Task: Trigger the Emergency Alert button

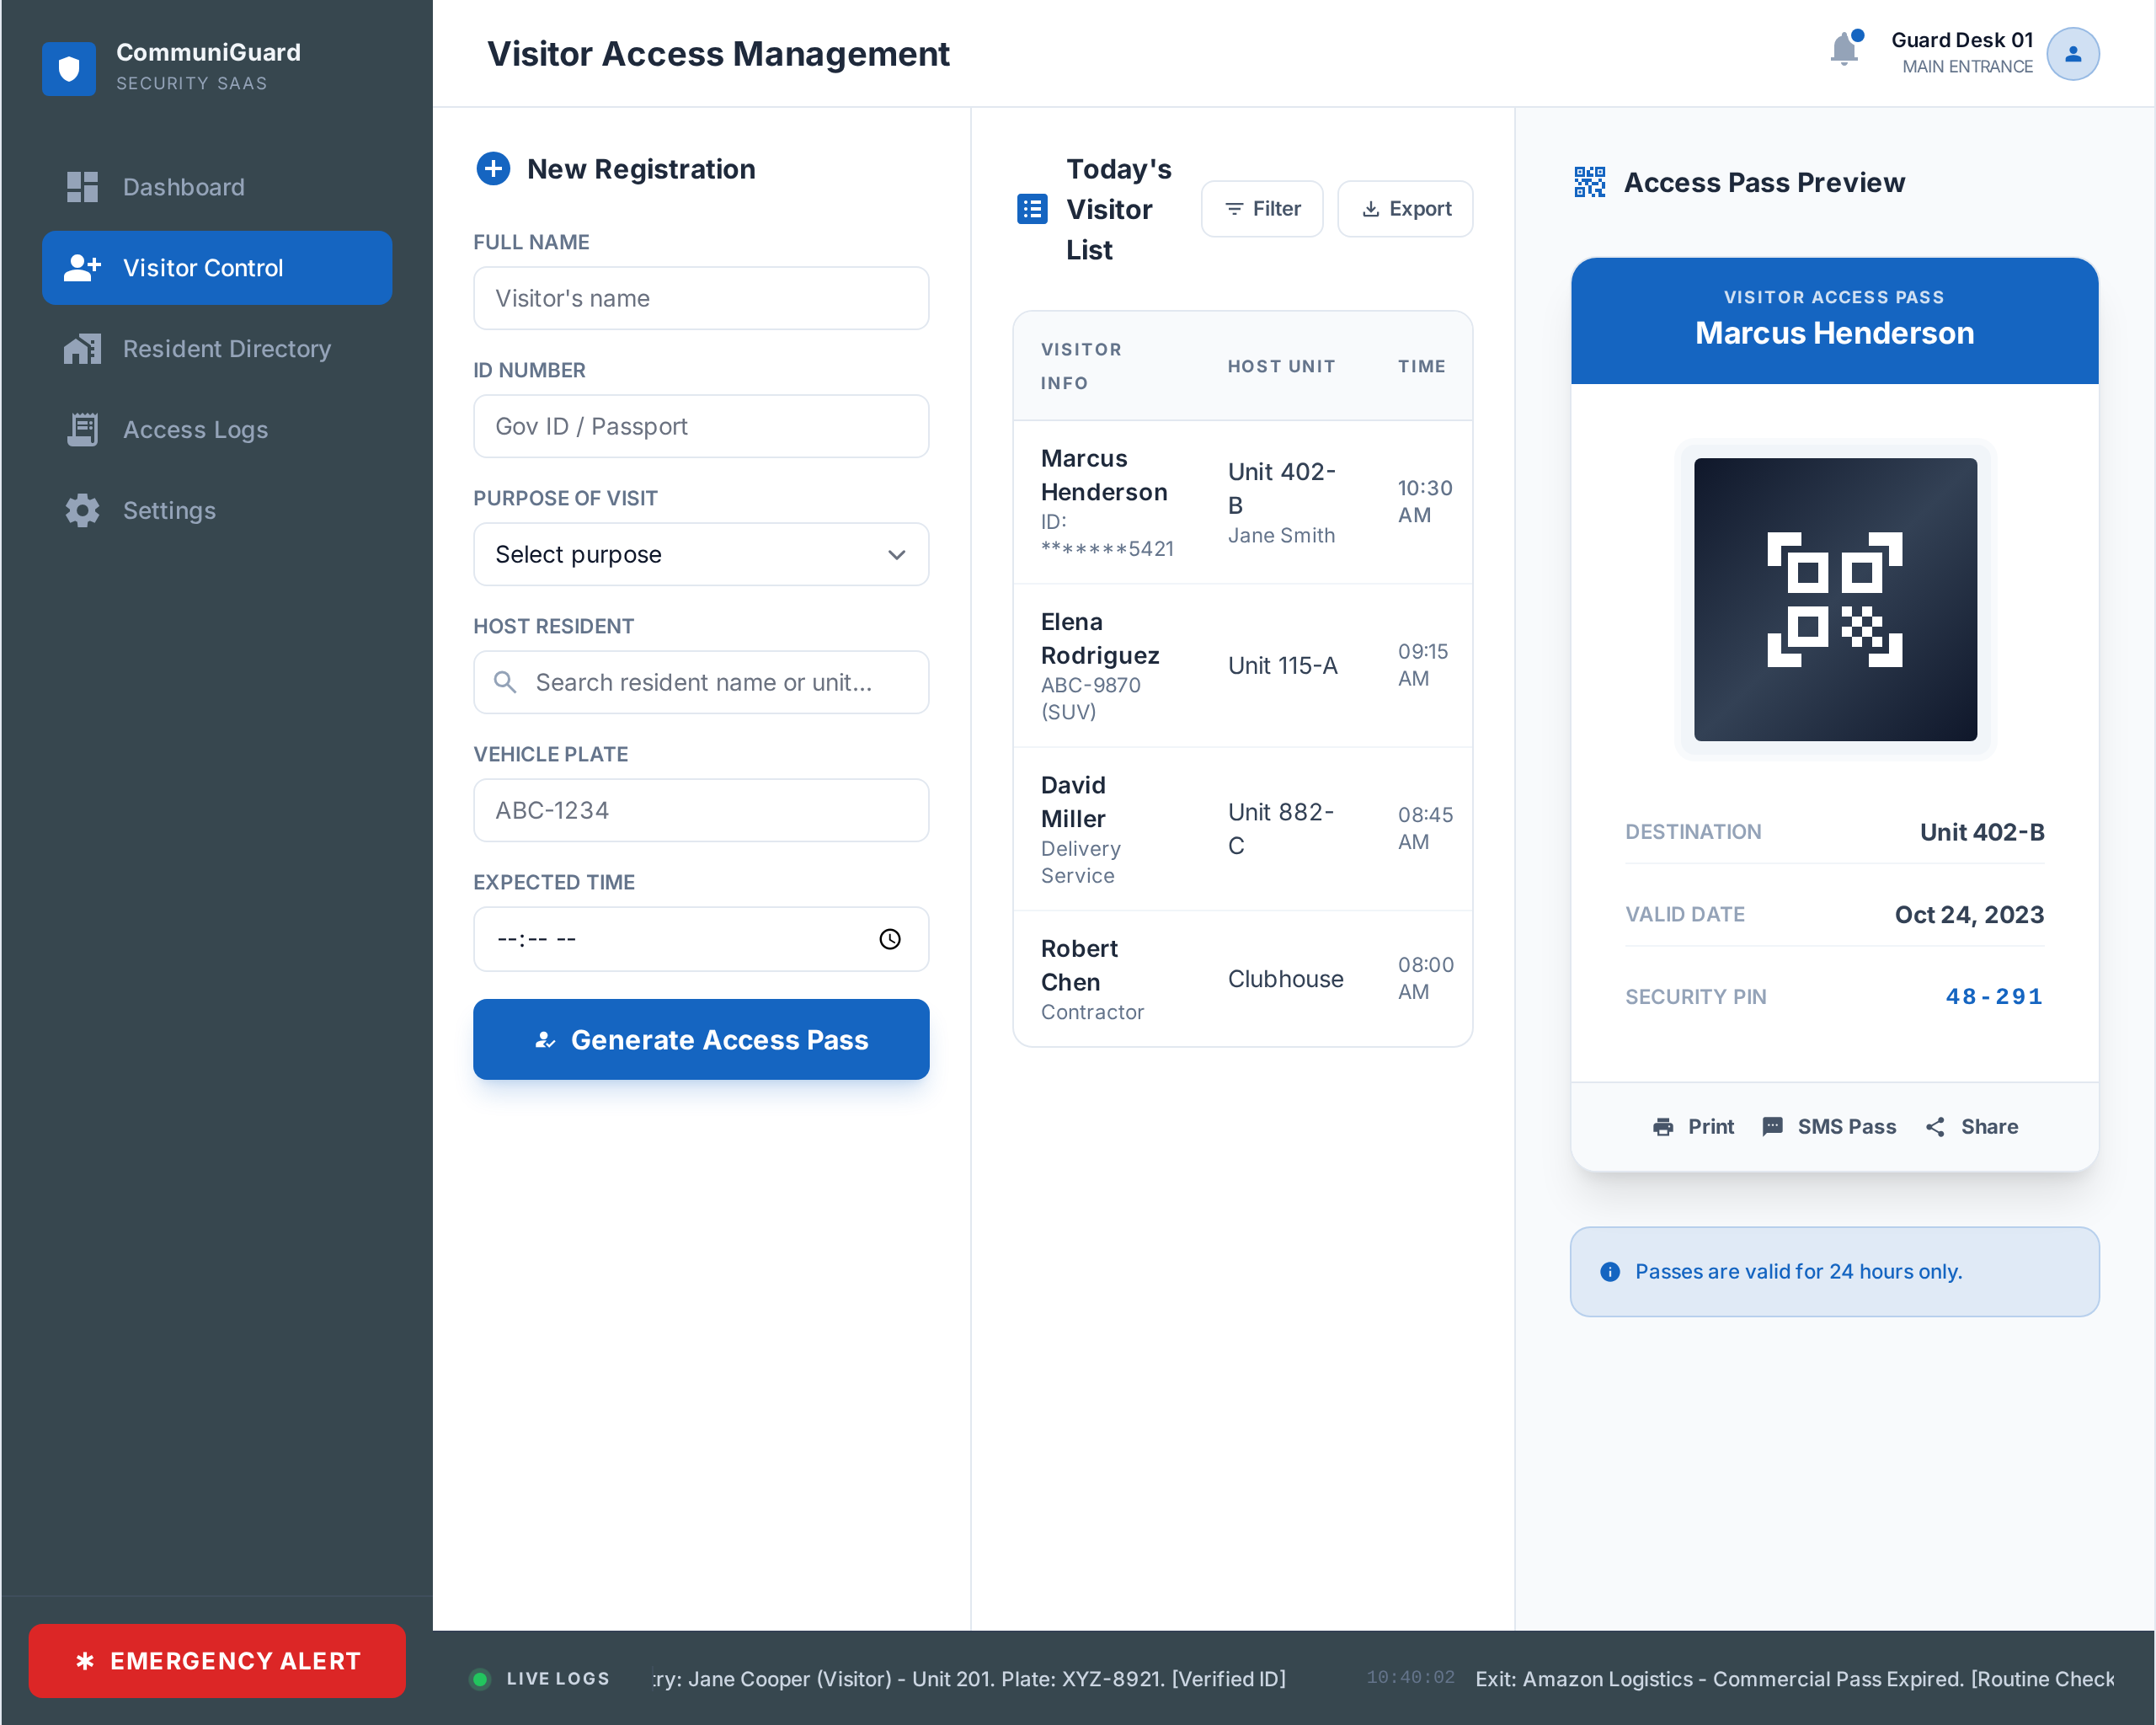Action: [217, 1661]
